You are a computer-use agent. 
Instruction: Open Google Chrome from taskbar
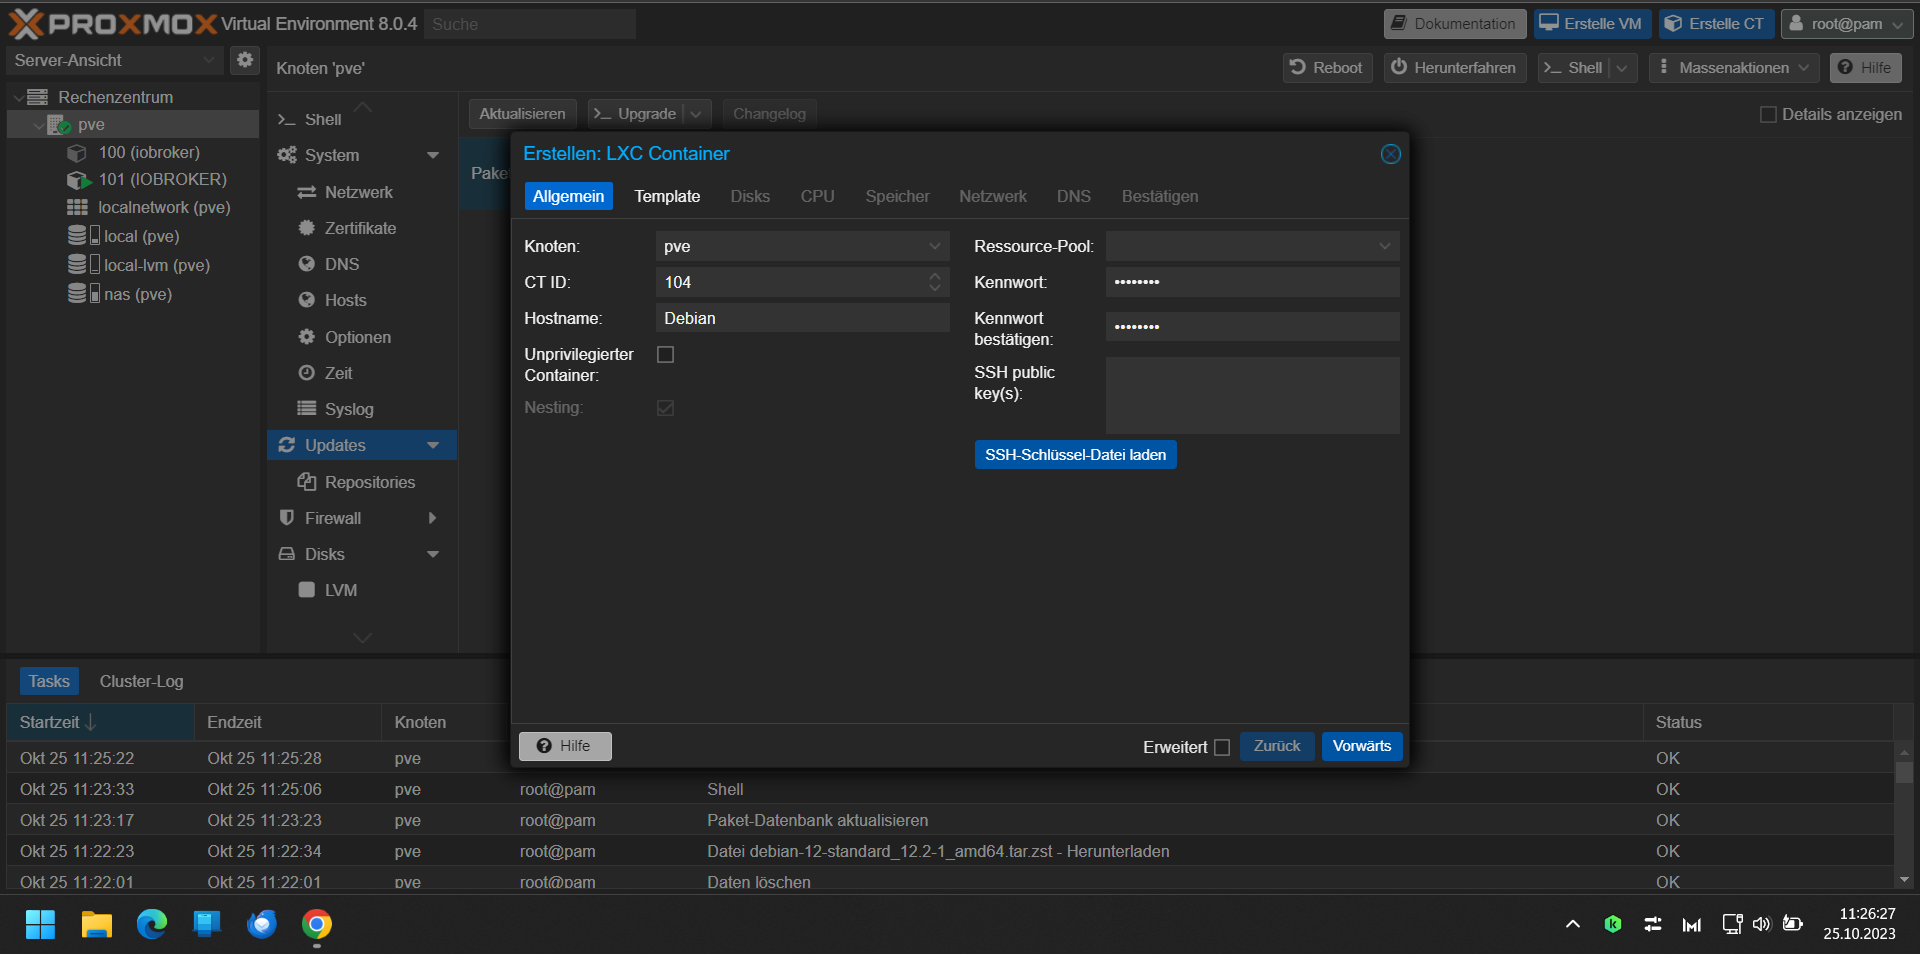[x=317, y=924]
